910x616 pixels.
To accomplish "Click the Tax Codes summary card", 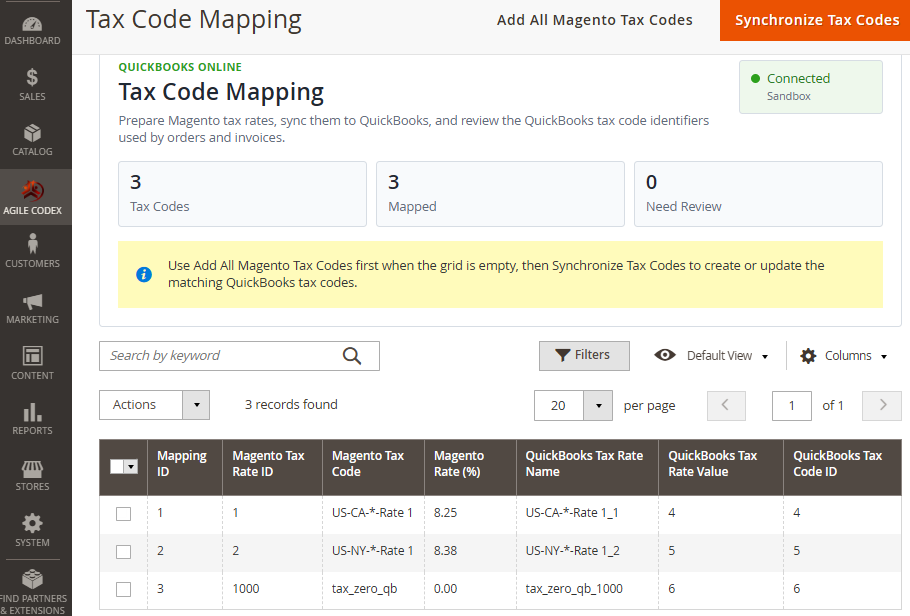I will (x=243, y=194).
